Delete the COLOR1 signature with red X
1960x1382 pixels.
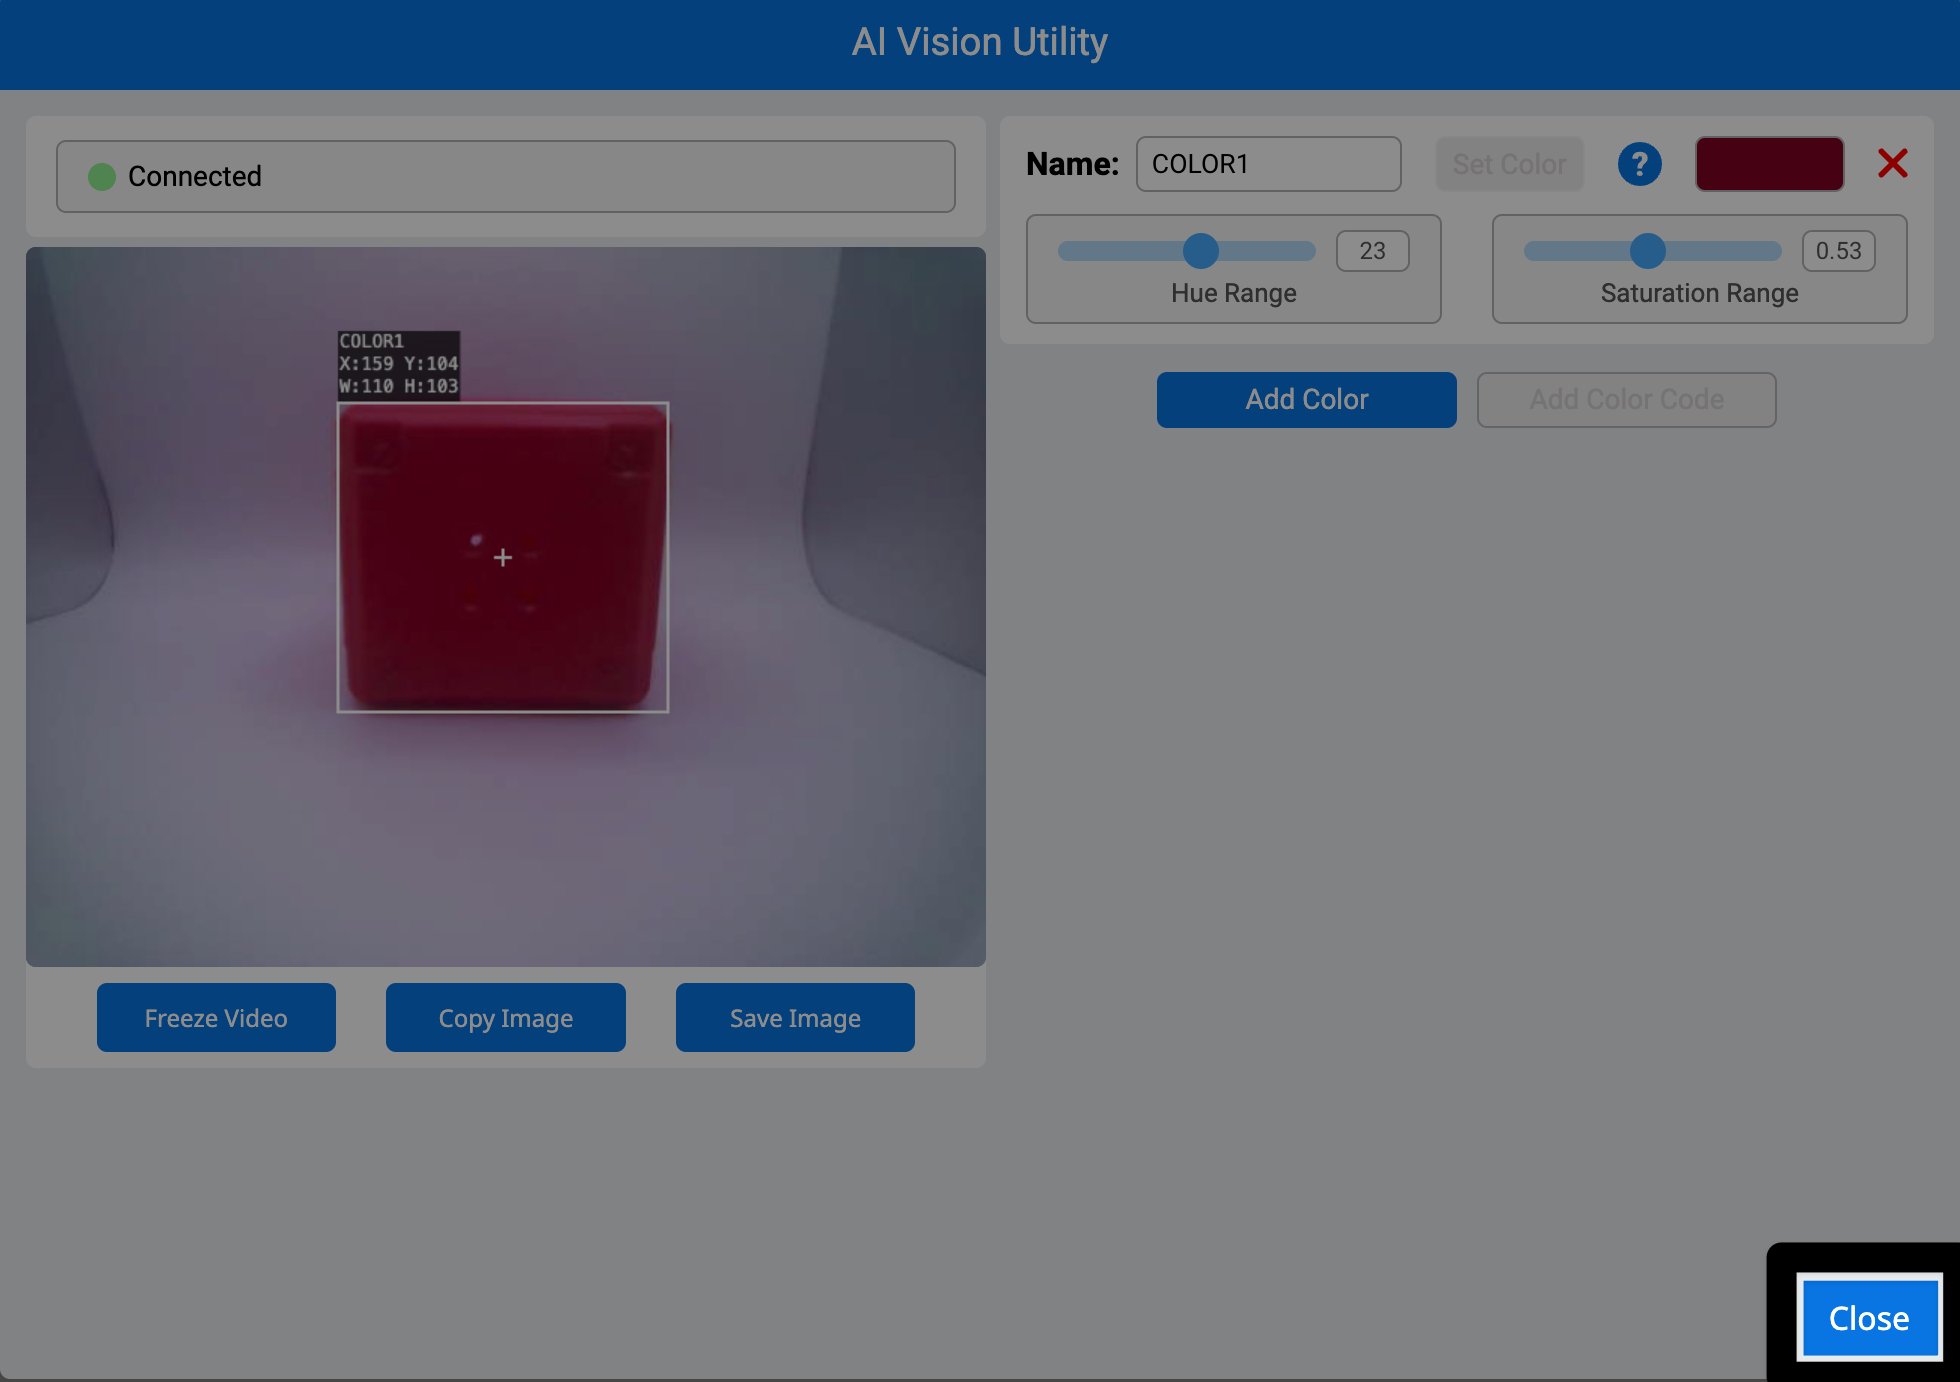pos(1892,163)
